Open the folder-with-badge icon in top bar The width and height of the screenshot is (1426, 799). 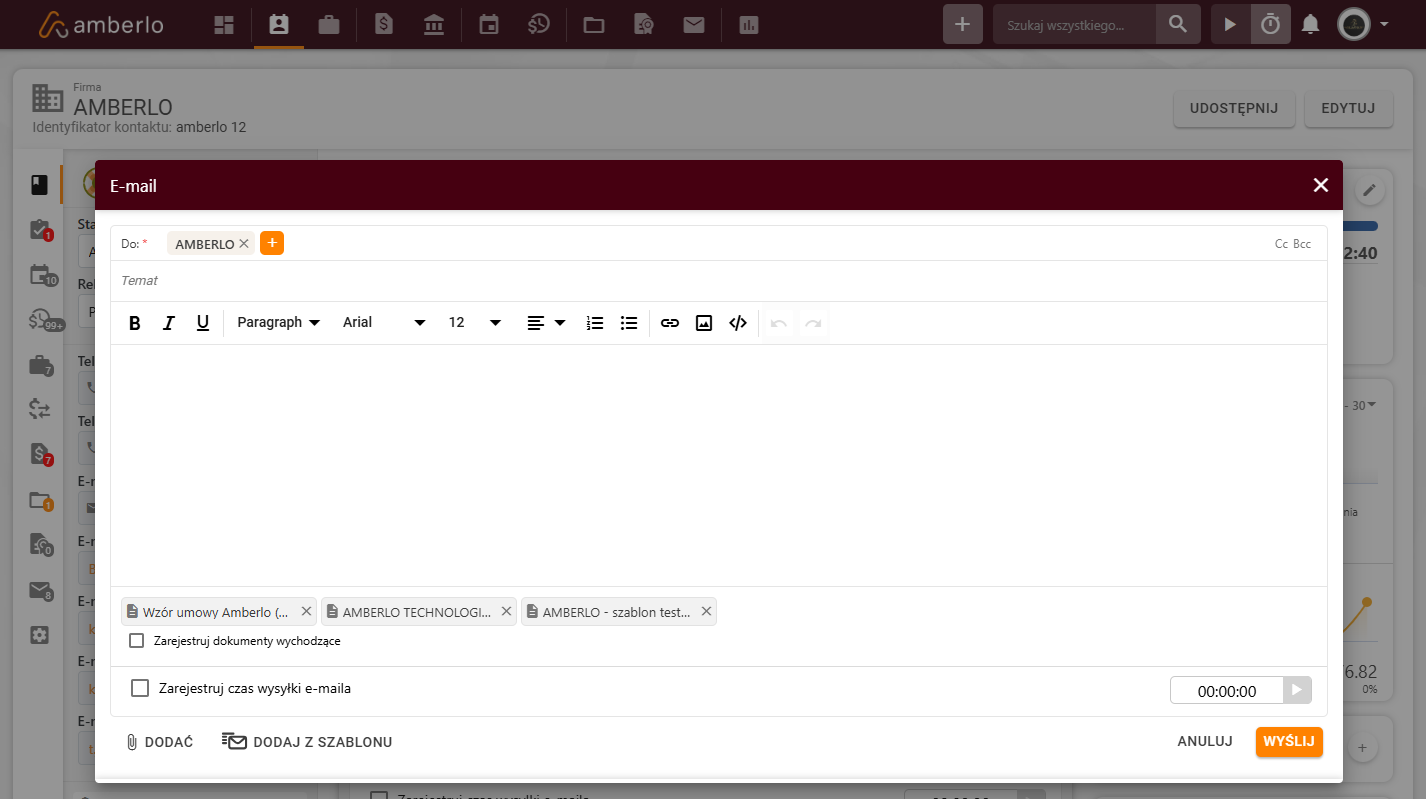tap(644, 24)
